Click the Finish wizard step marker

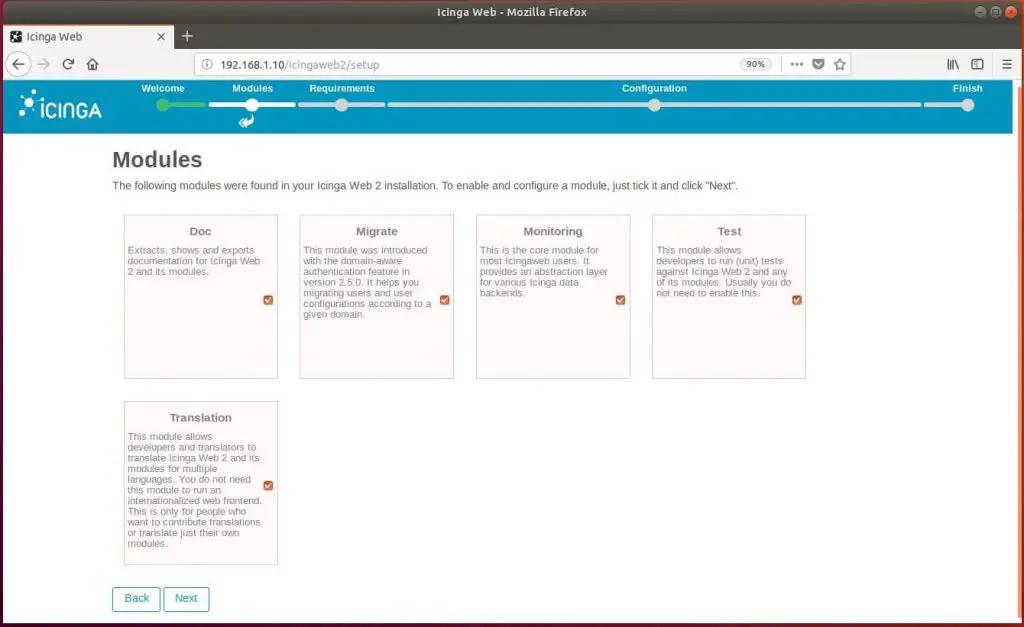(x=967, y=104)
